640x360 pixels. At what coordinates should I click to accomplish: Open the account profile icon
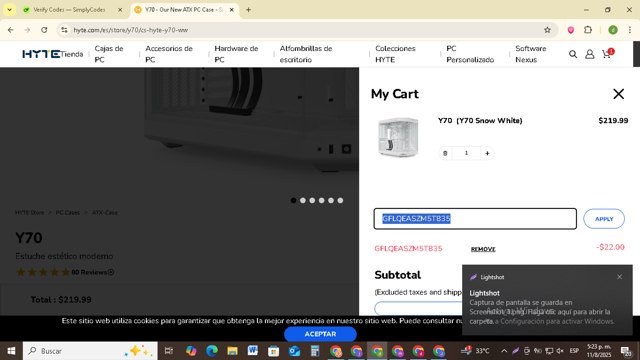(x=589, y=54)
